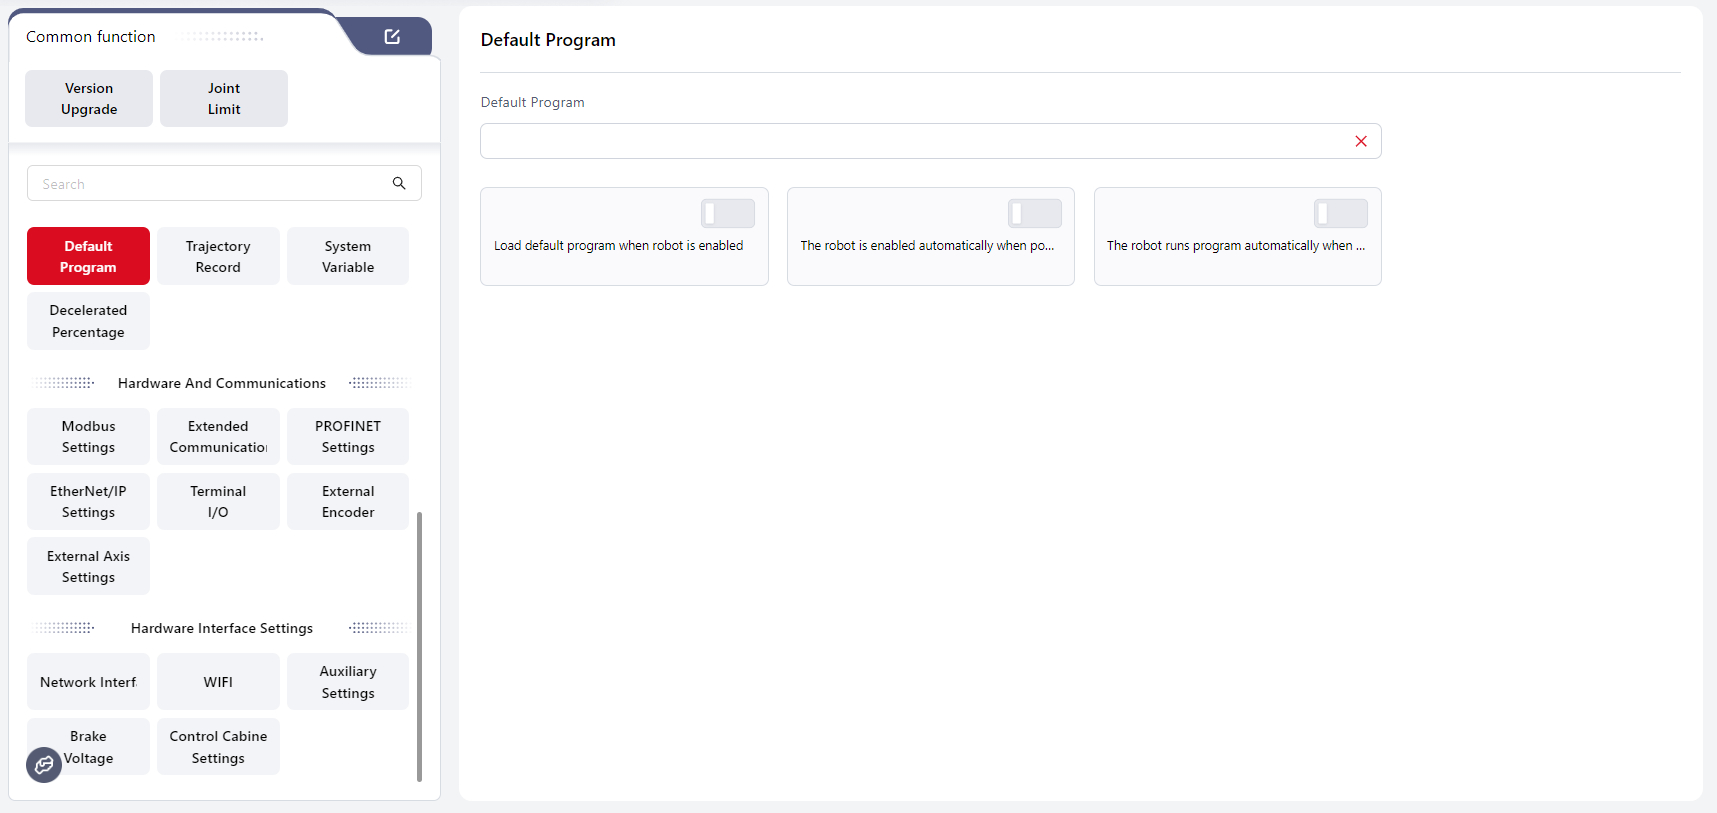This screenshot has width=1717, height=813.
Task: Open the Default Program selection field
Action: coord(910,141)
